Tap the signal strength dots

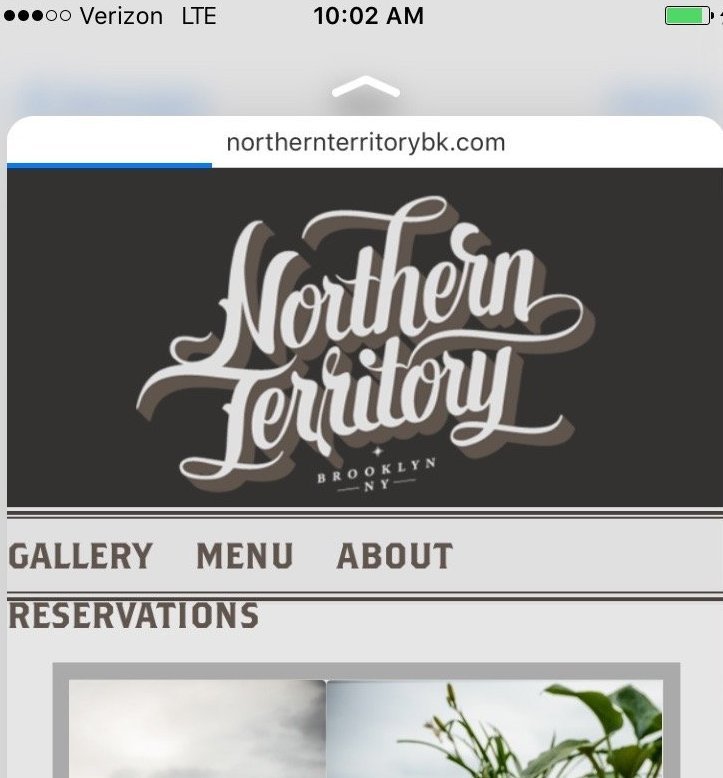coord(37,16)
